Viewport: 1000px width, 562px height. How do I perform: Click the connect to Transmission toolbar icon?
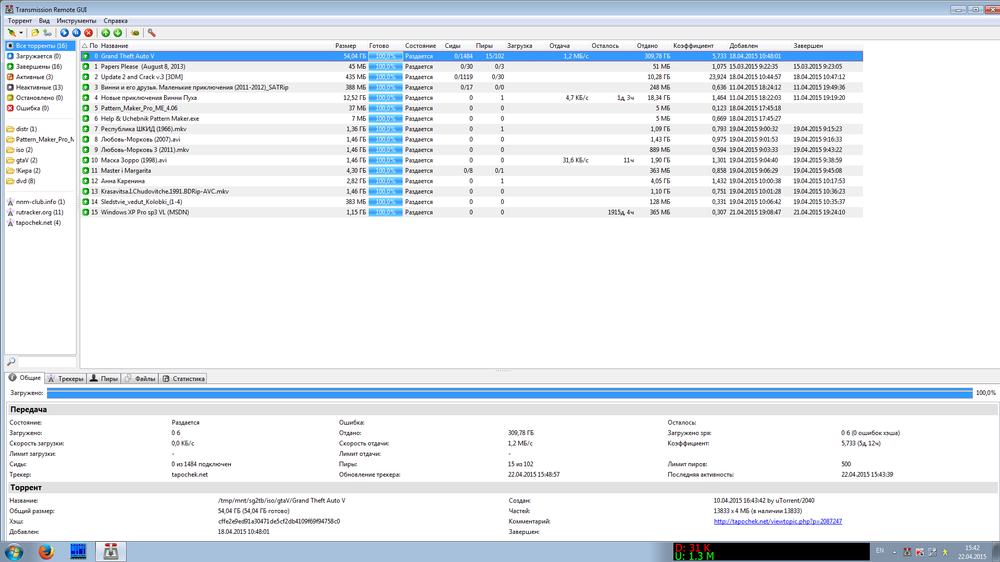point(11,33)
